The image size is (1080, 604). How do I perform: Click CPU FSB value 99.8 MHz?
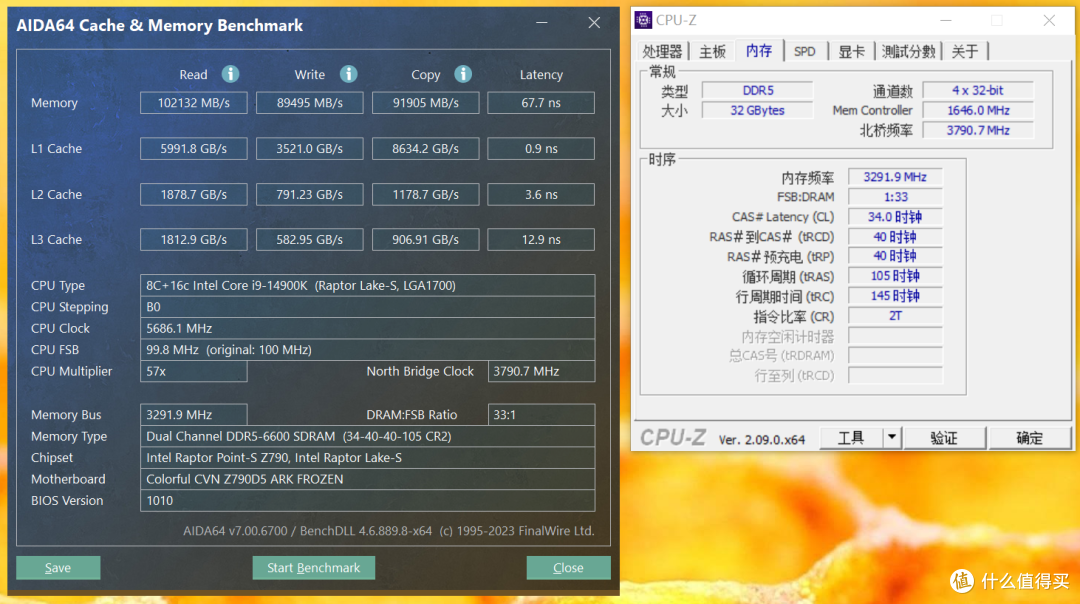[367, 349]
